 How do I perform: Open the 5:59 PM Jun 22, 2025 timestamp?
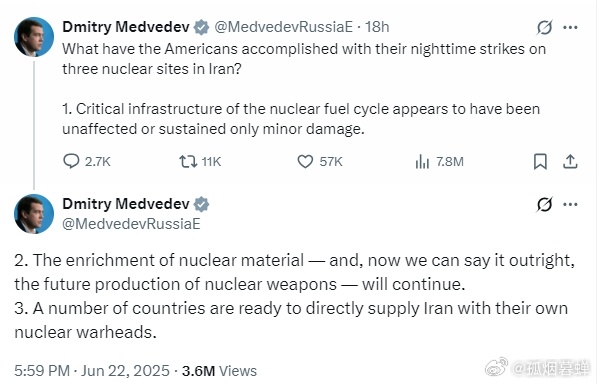92,371
